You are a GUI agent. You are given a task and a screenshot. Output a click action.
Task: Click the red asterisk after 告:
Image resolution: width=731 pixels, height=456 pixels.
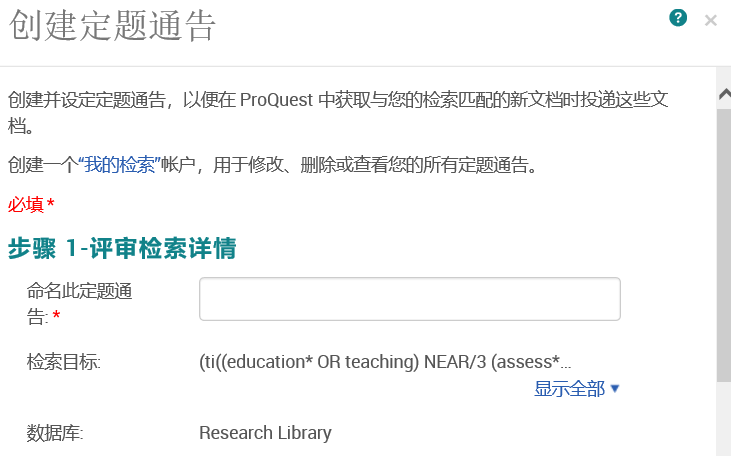56,316
